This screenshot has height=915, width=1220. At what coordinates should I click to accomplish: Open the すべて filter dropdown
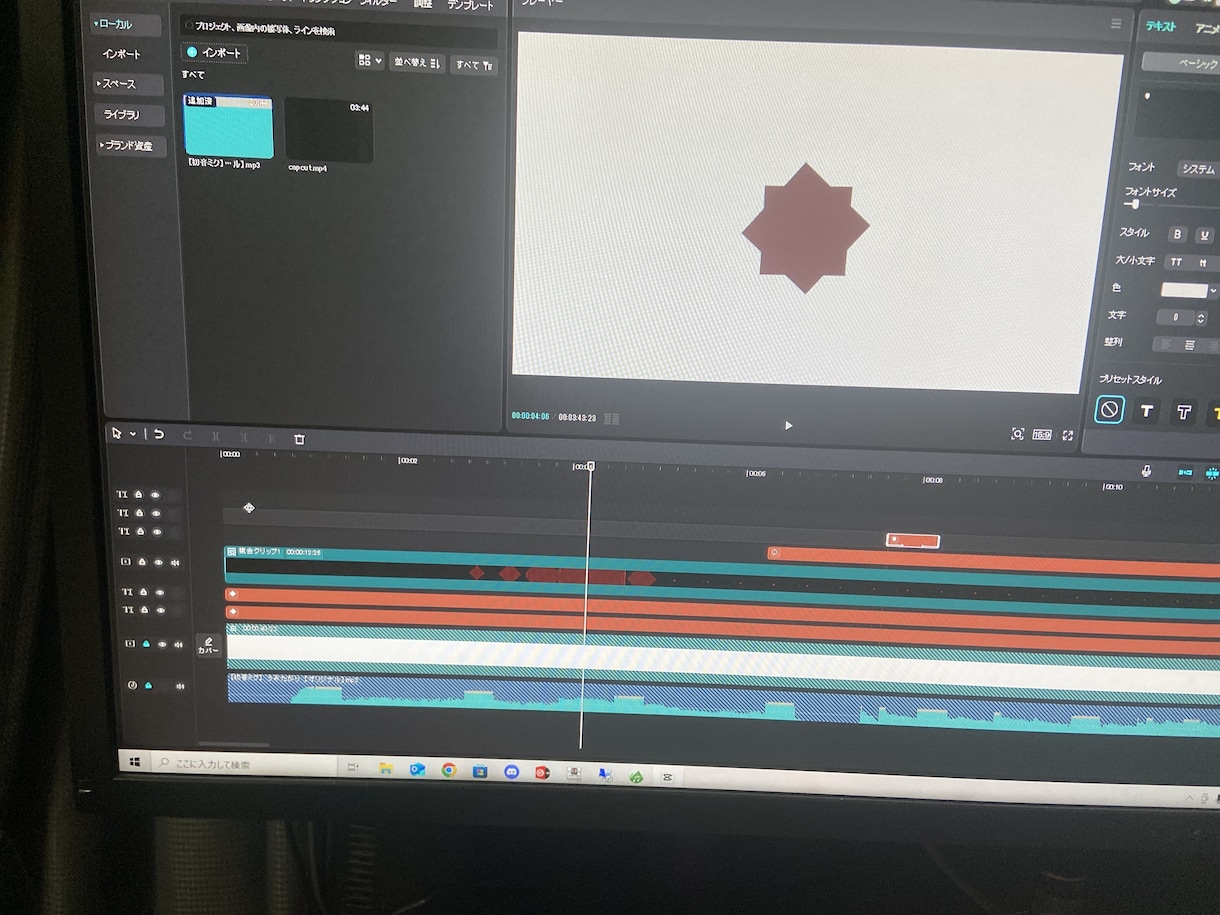coord(473,65)
